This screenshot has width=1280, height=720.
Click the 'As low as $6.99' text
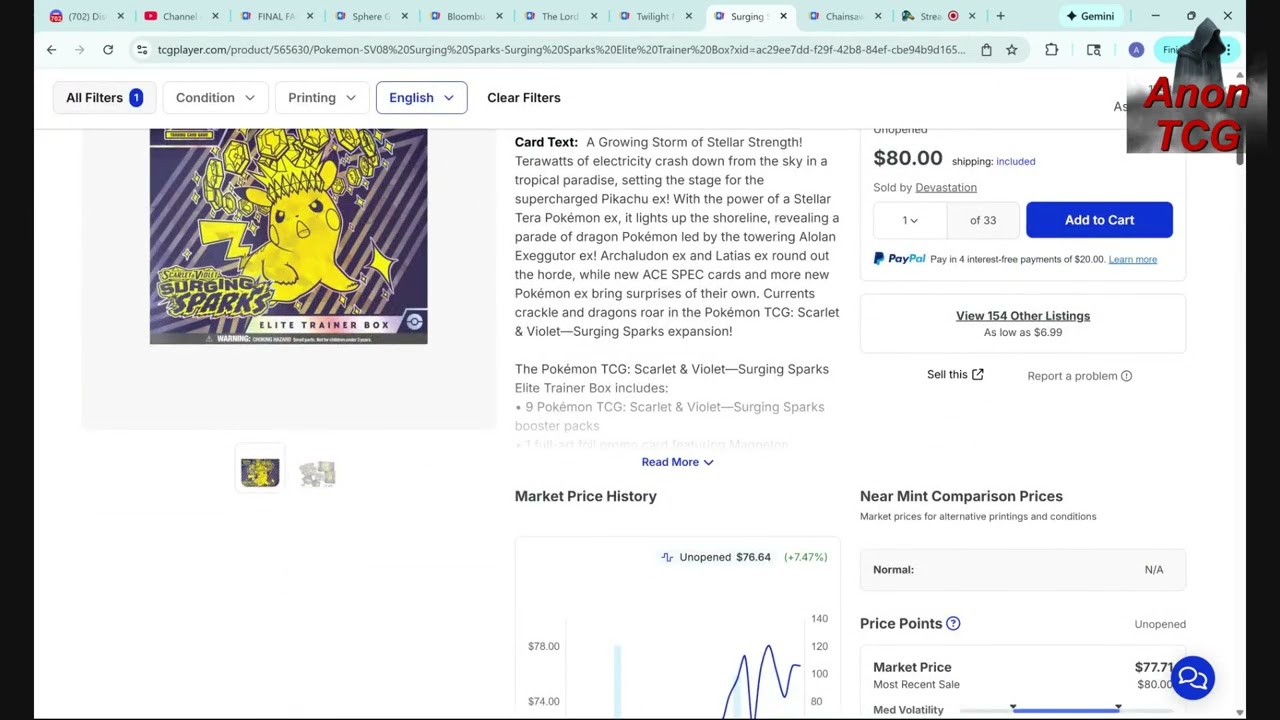click(x=1023, y=332)
